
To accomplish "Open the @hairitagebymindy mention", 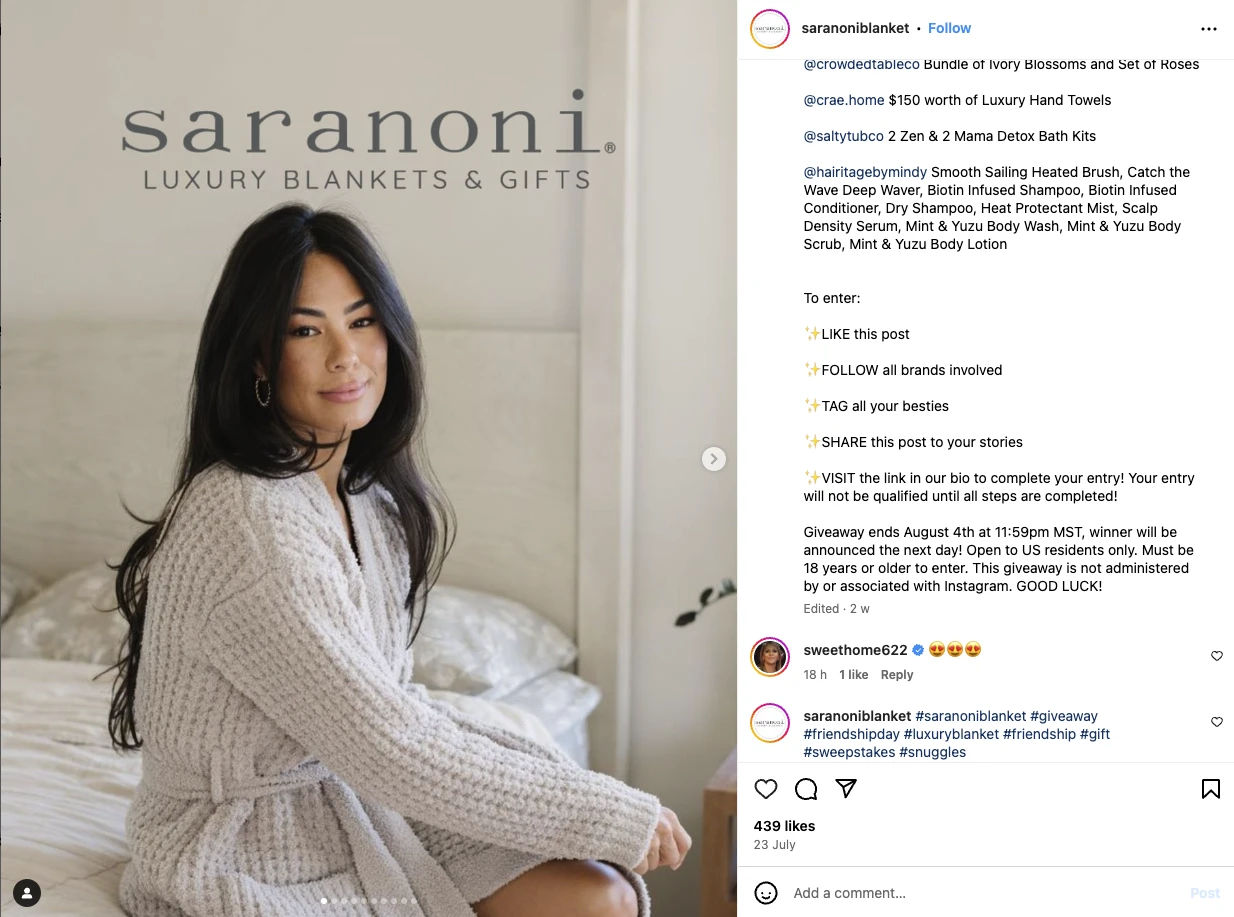I will (865, 172).
